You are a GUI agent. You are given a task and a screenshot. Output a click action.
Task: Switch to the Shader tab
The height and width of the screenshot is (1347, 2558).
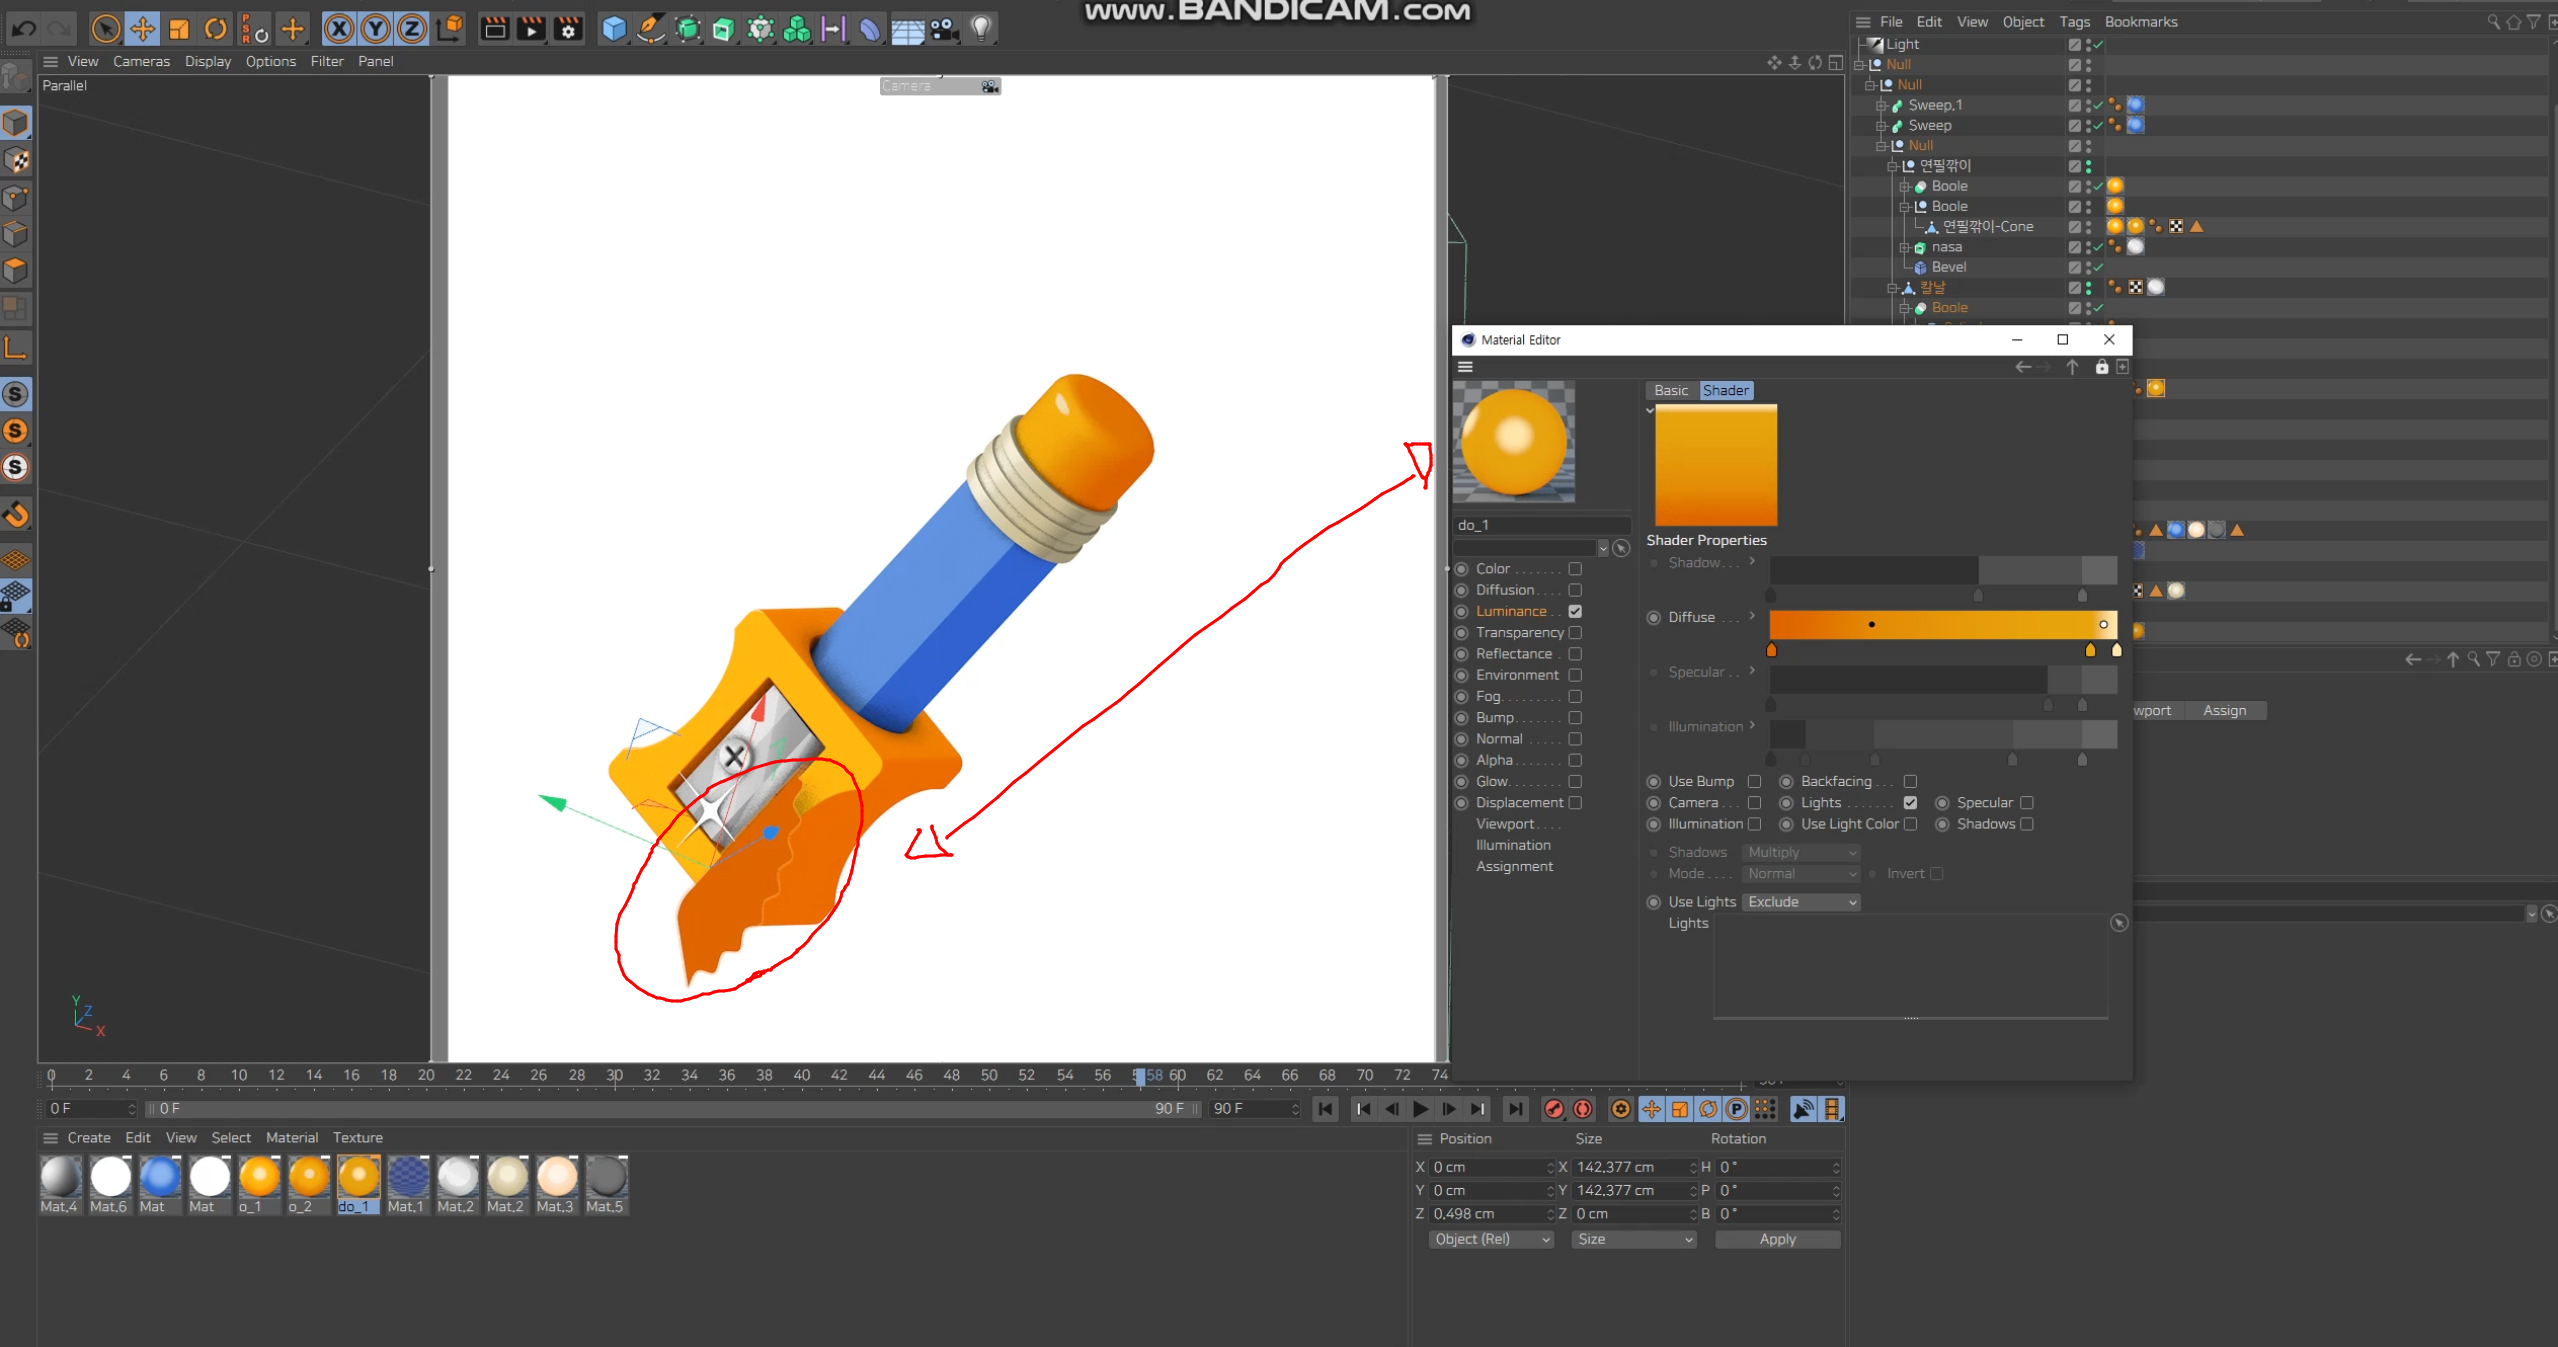[1726, 391]
